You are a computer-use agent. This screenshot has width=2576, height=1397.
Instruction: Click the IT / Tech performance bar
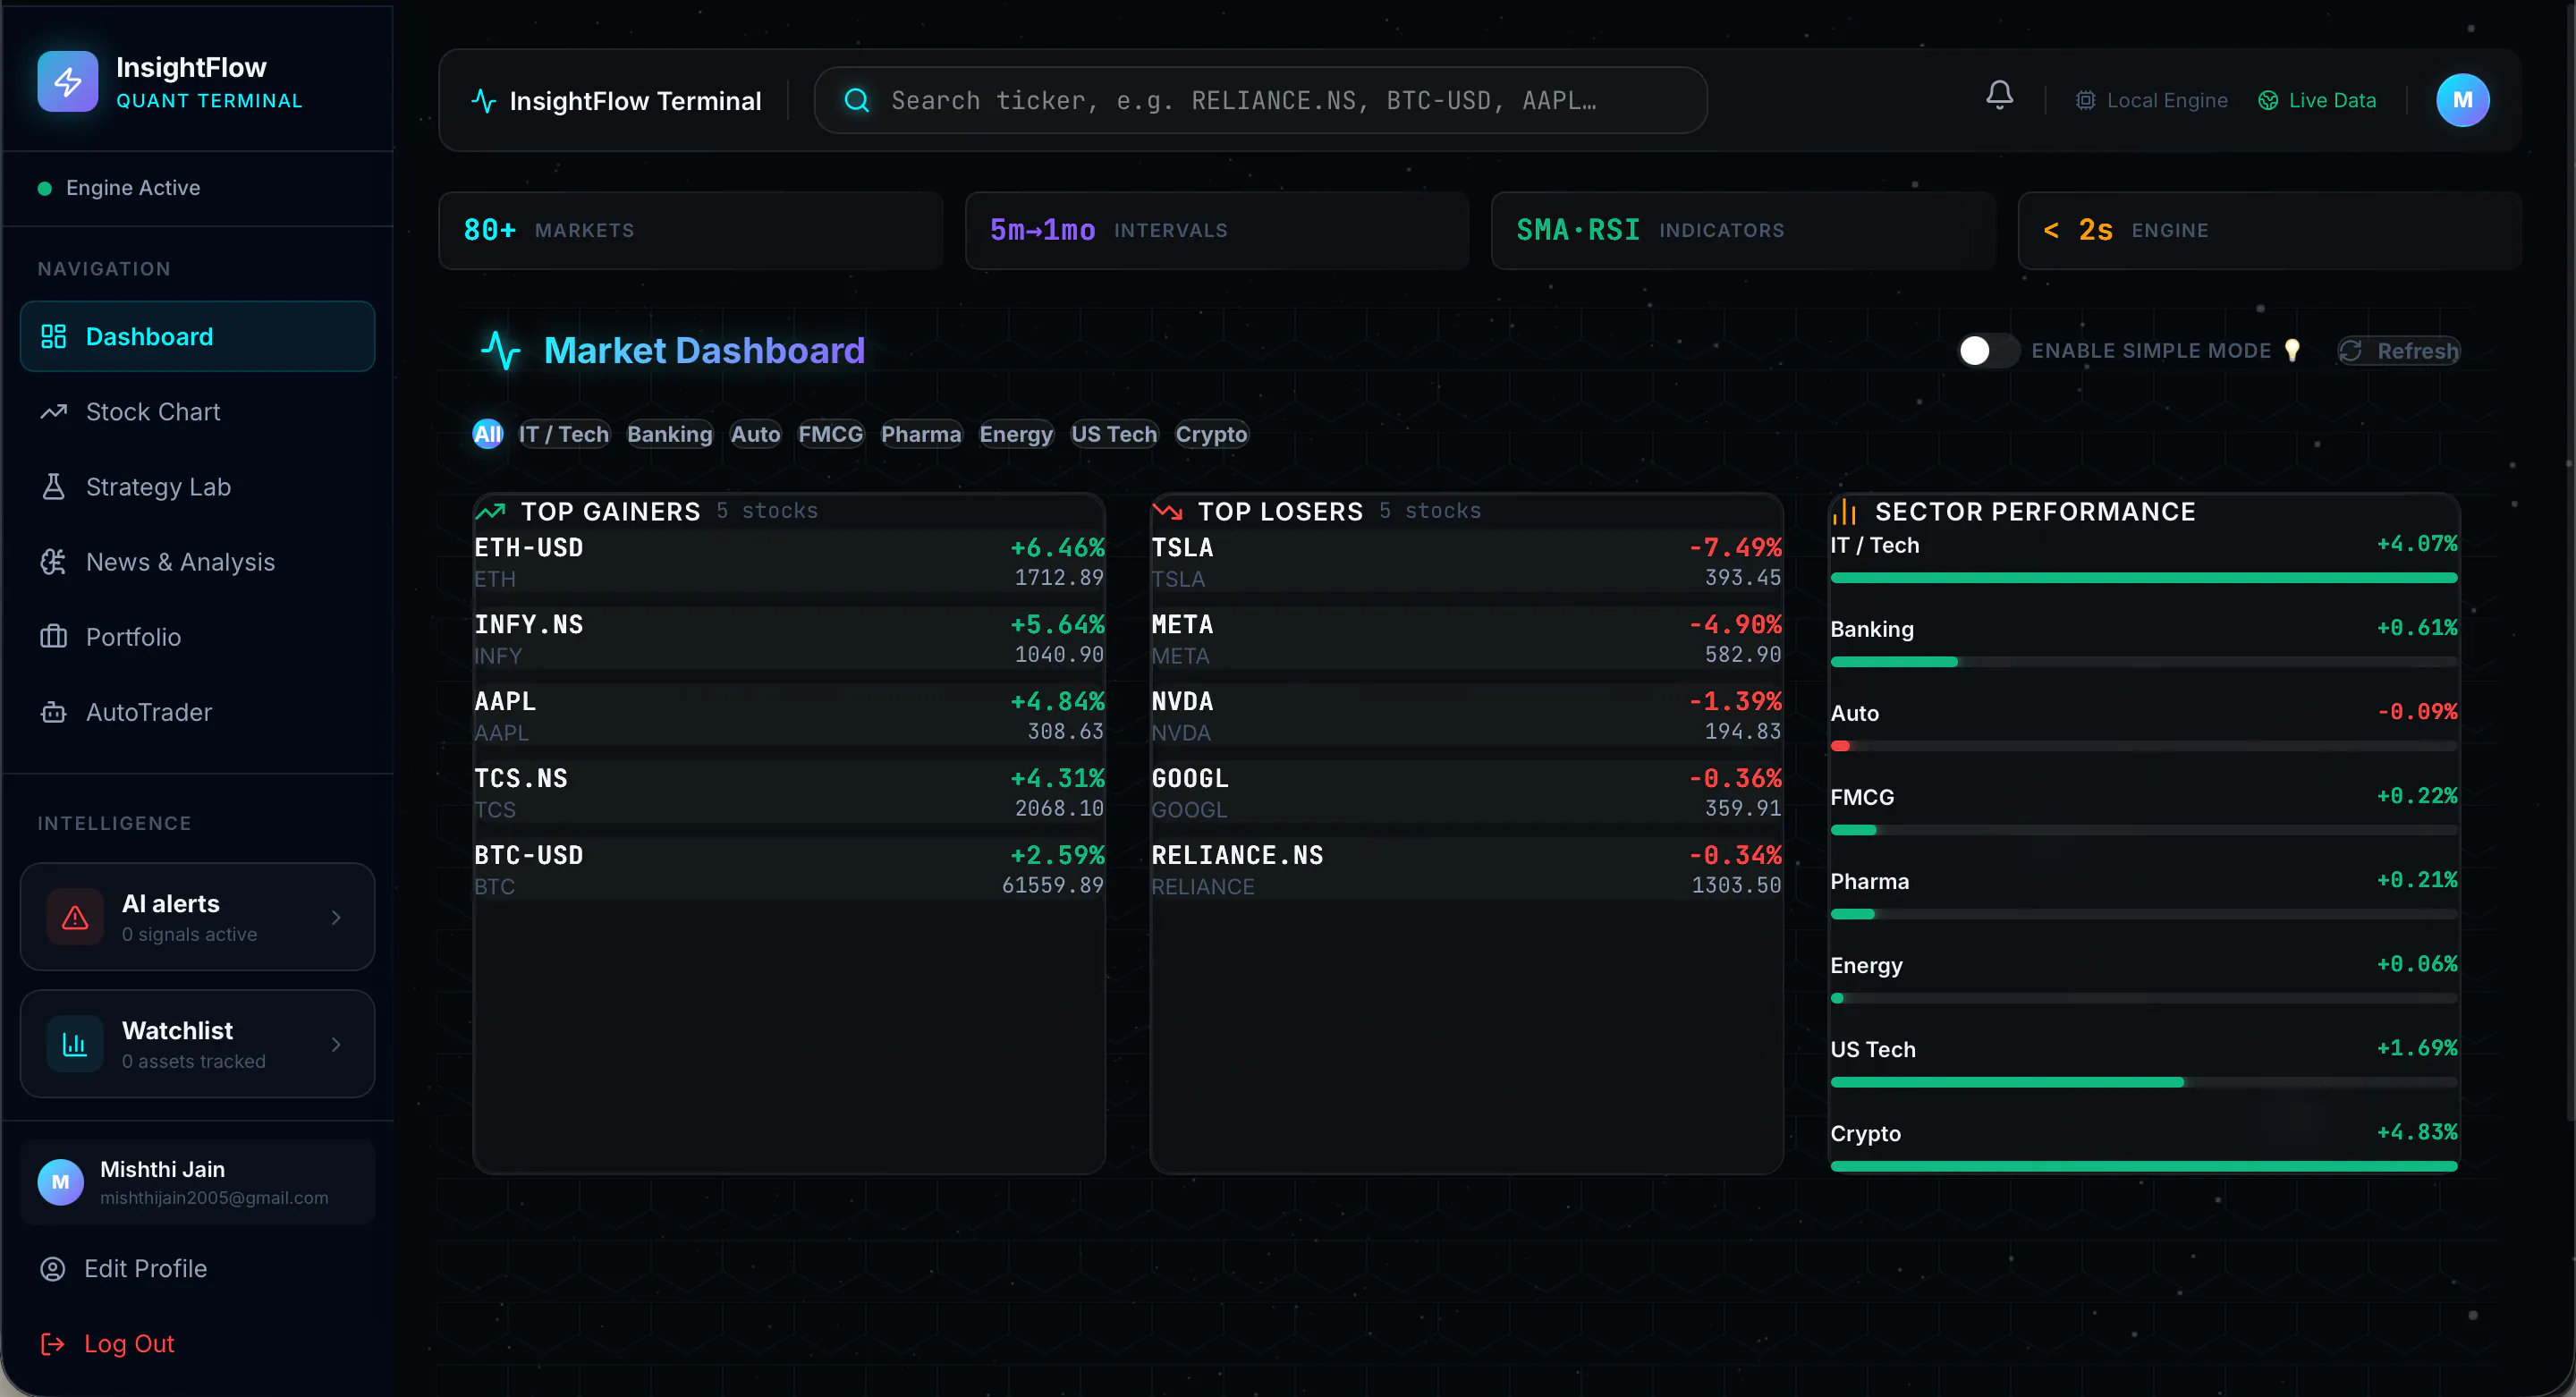click(2143, 578)
